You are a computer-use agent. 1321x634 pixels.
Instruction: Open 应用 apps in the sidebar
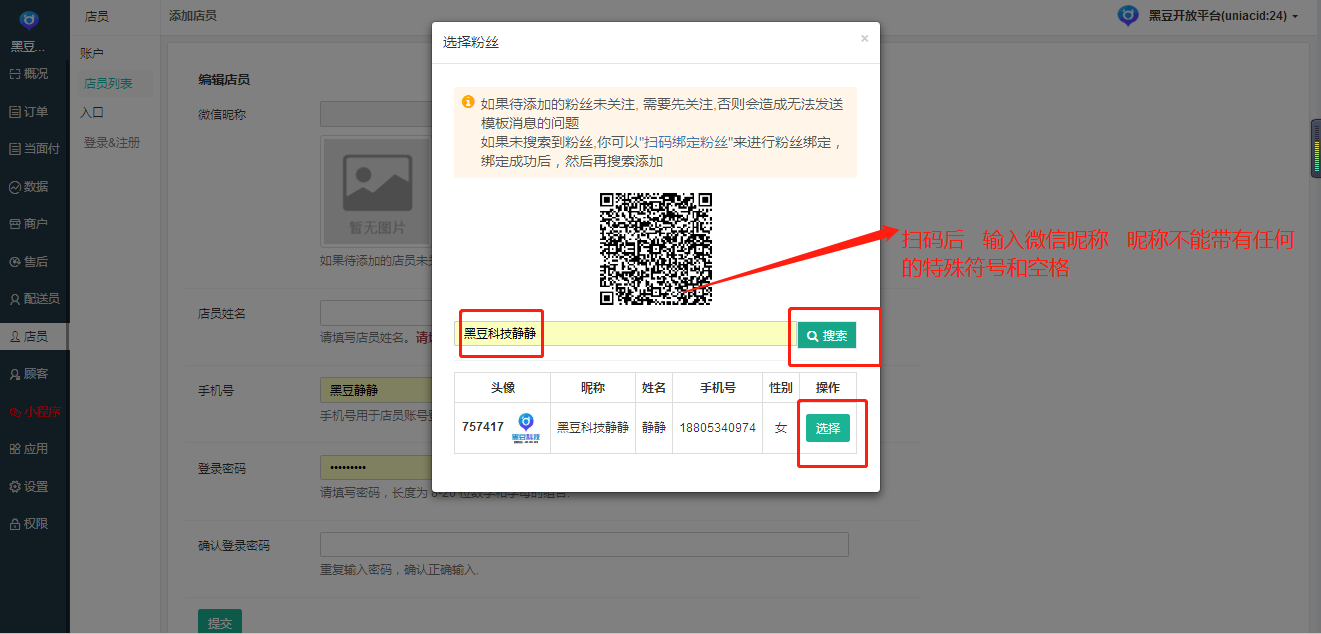click(x=29, y=449)
